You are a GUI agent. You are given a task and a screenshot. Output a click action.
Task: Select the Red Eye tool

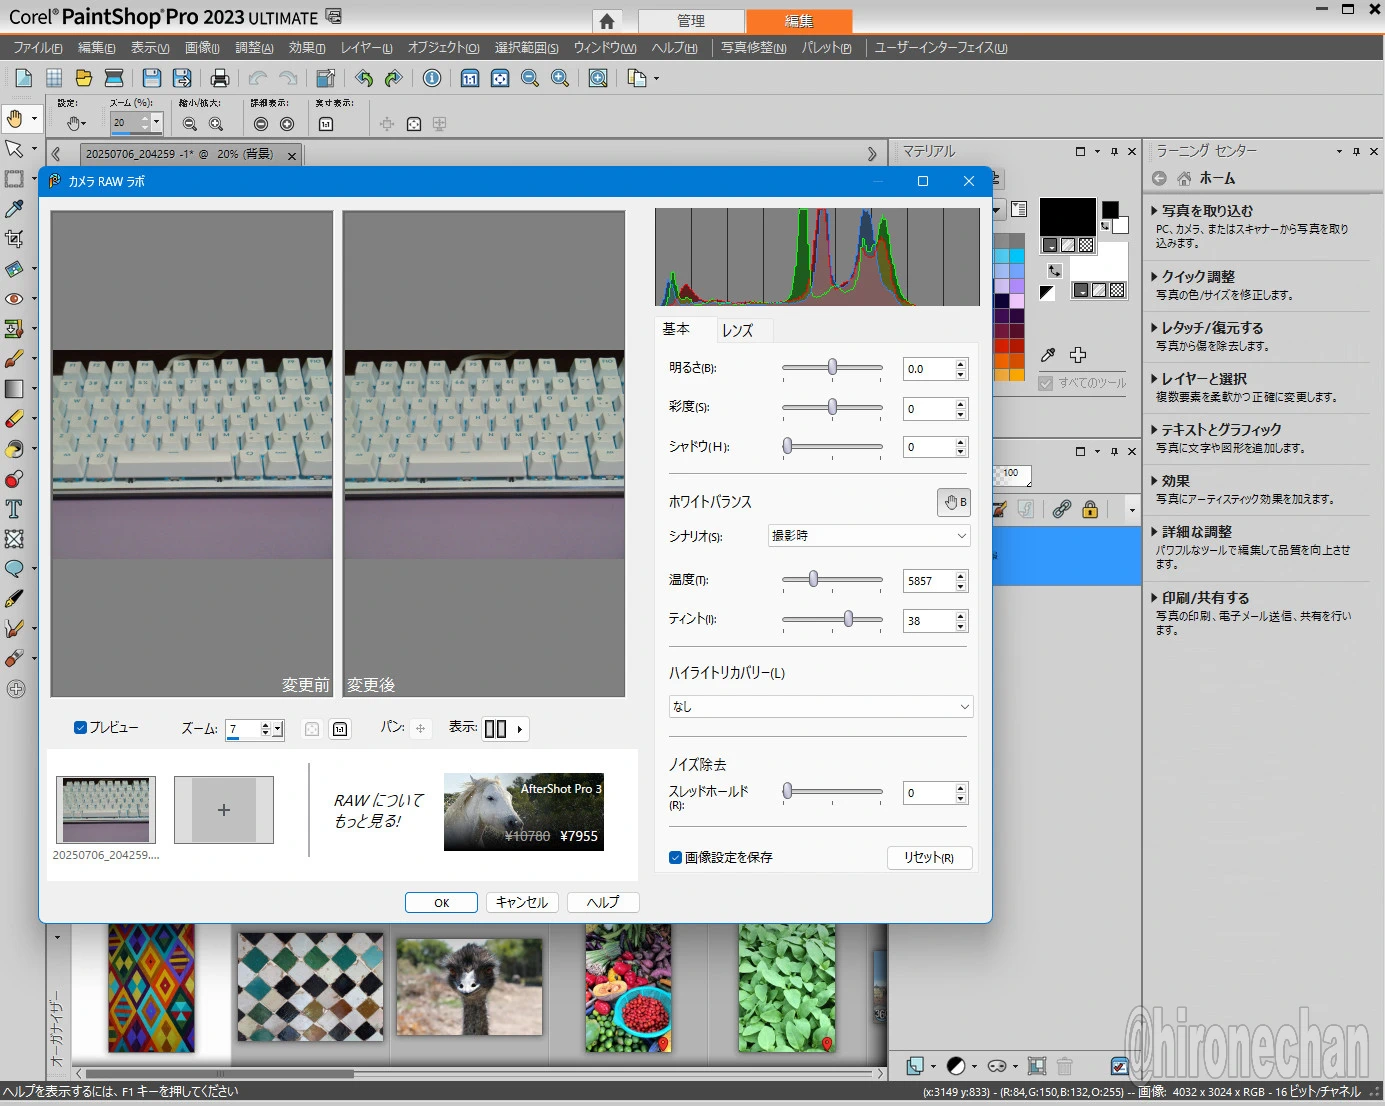point(14,298)
